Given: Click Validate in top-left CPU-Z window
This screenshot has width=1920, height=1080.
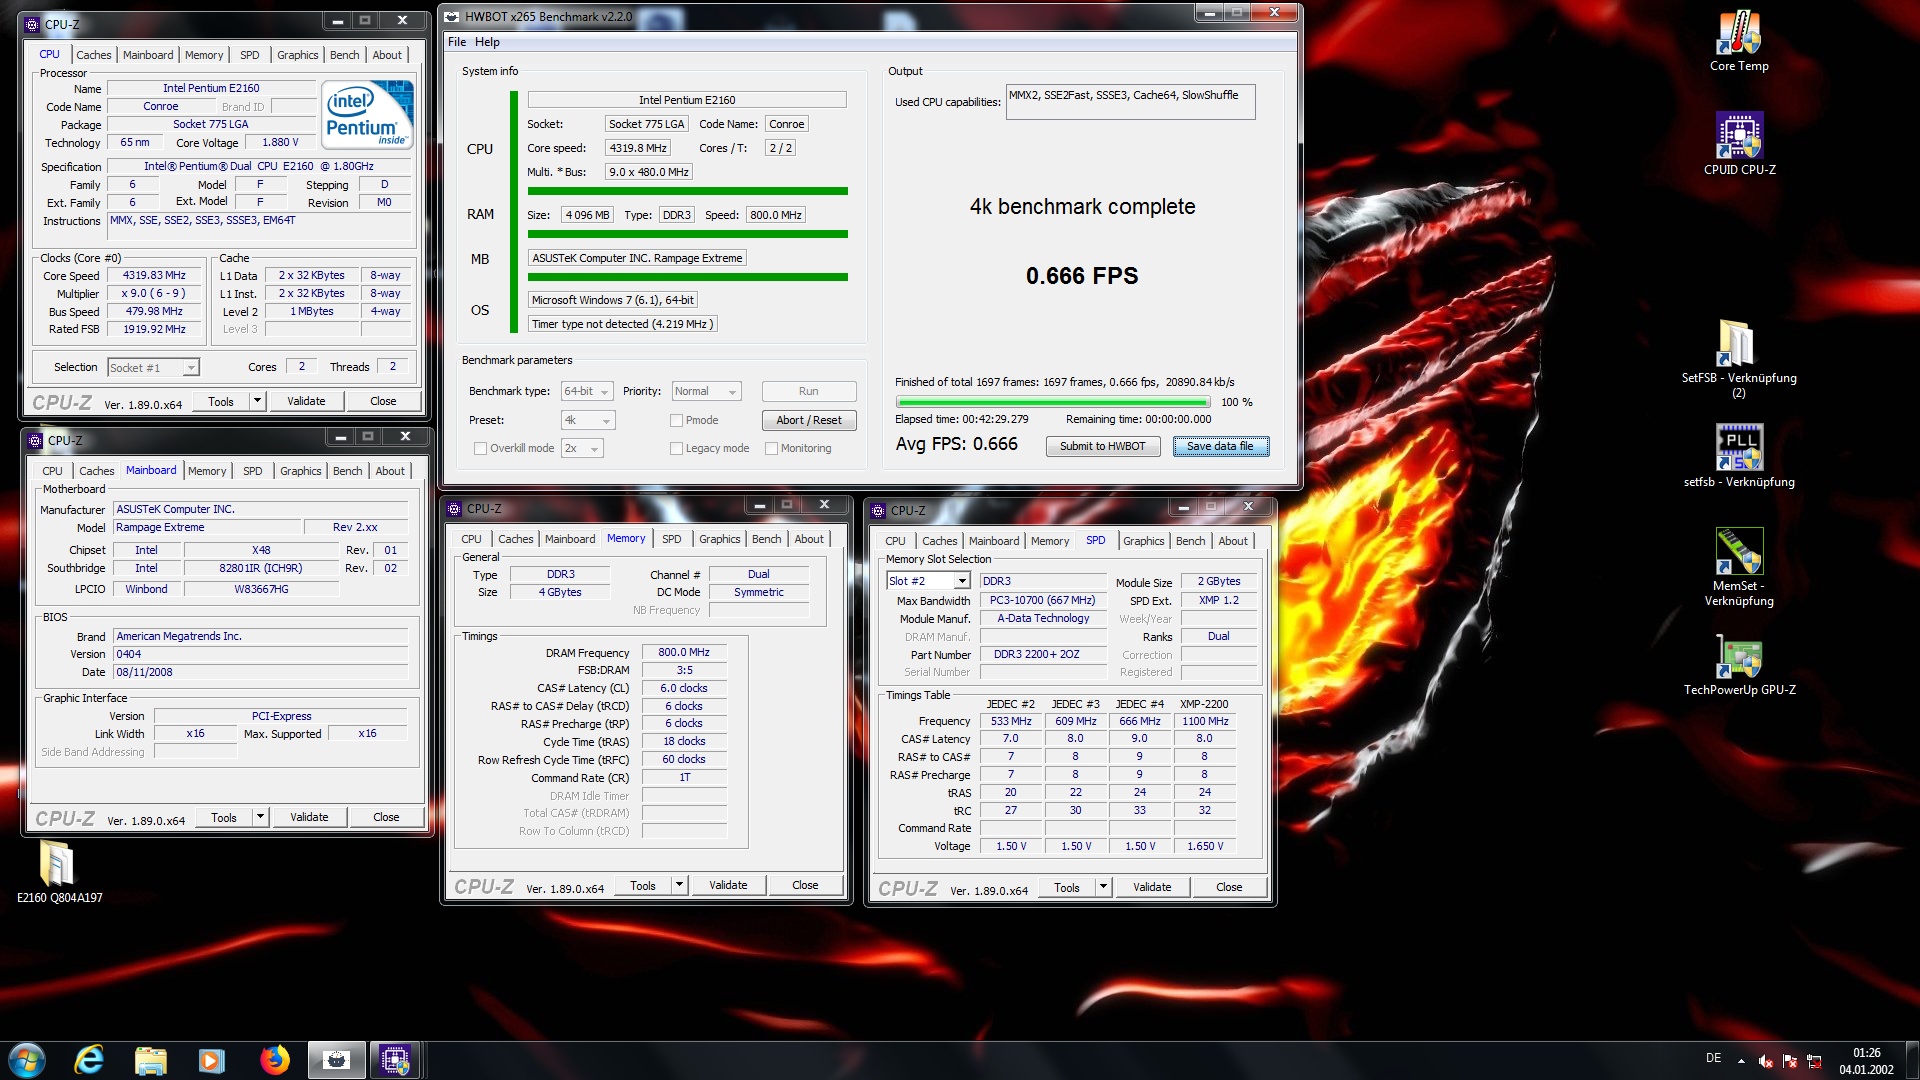Looking at the screenshot, I should tap(306, 401).
